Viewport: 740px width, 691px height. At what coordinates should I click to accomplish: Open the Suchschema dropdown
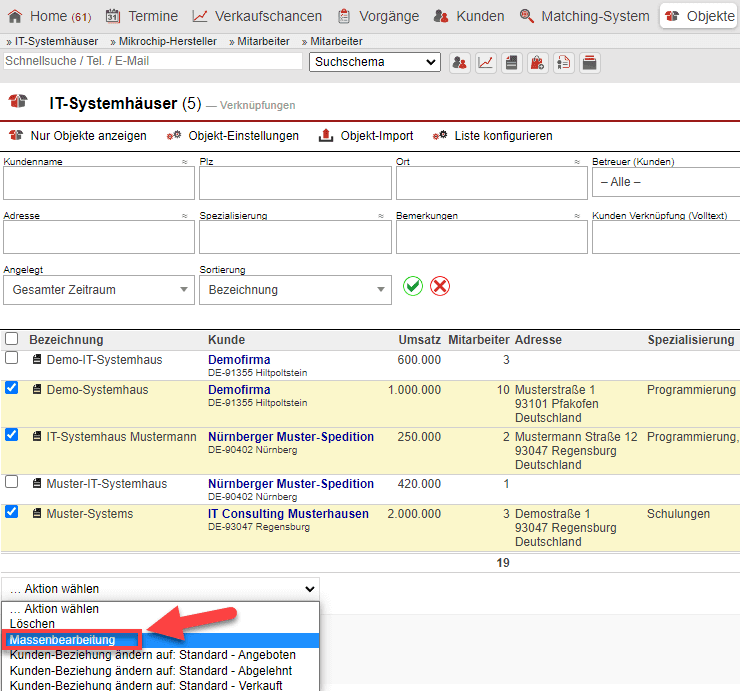click(375, 62)
